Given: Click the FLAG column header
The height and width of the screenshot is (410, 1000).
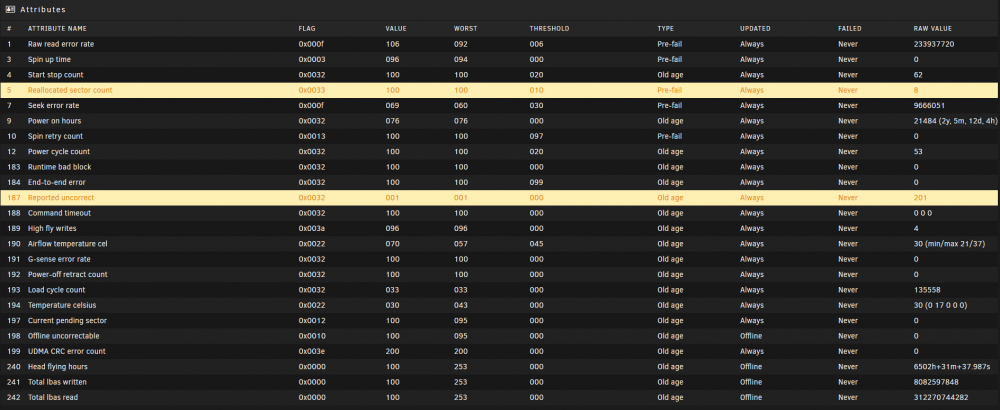Looking at the screenshot, I should pos(307,29).
